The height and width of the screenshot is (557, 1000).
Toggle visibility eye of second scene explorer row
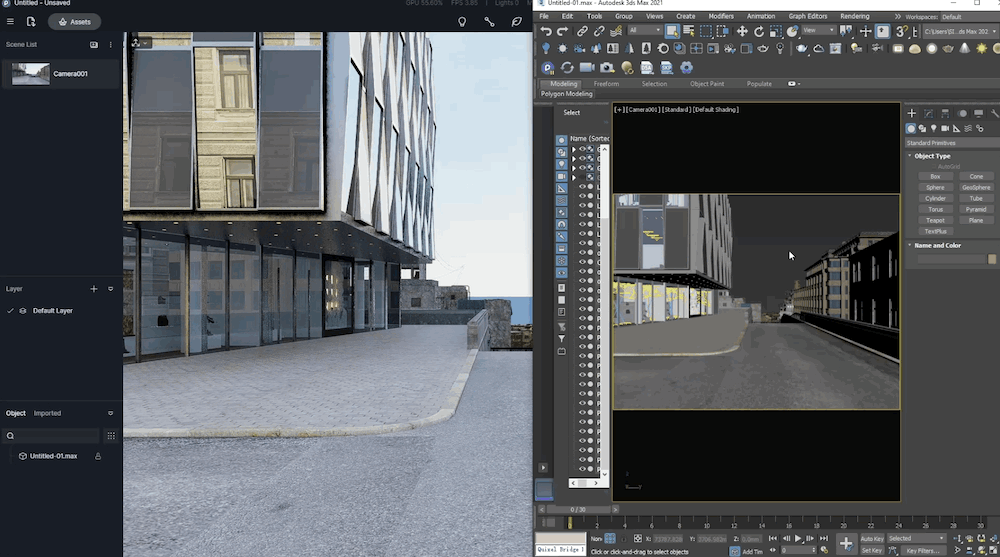point(582,158)
